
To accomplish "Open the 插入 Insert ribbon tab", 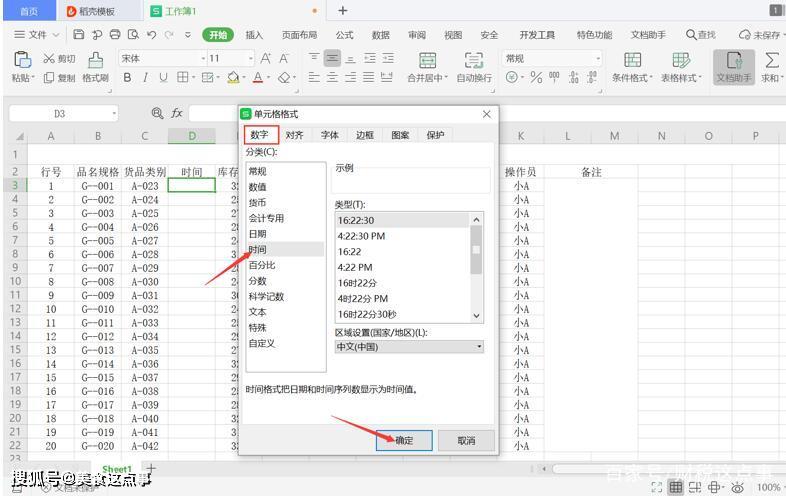I will [x=254, y=35].
